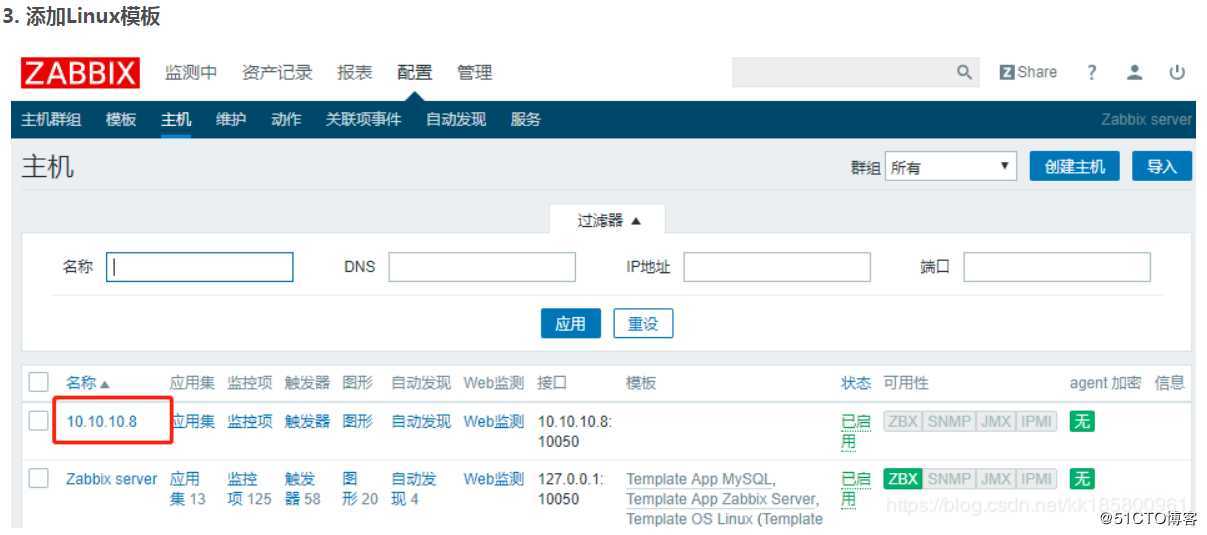Open the 资产记录 top menu
The height and width of the screenshot is (535, 1207).
(277, 73)
